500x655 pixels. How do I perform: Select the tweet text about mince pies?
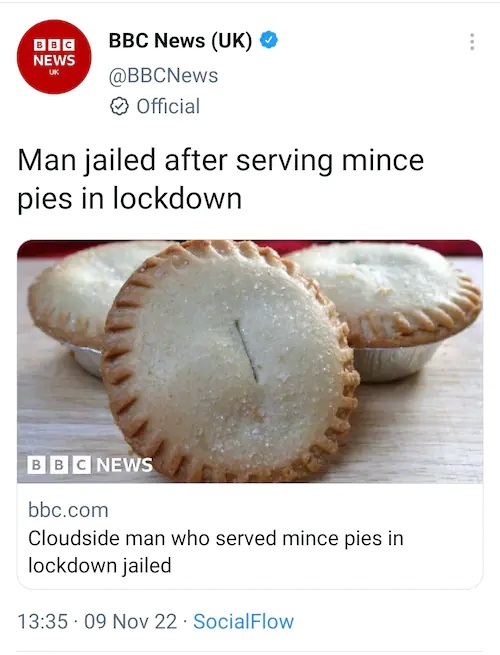[x=221, y=180]
